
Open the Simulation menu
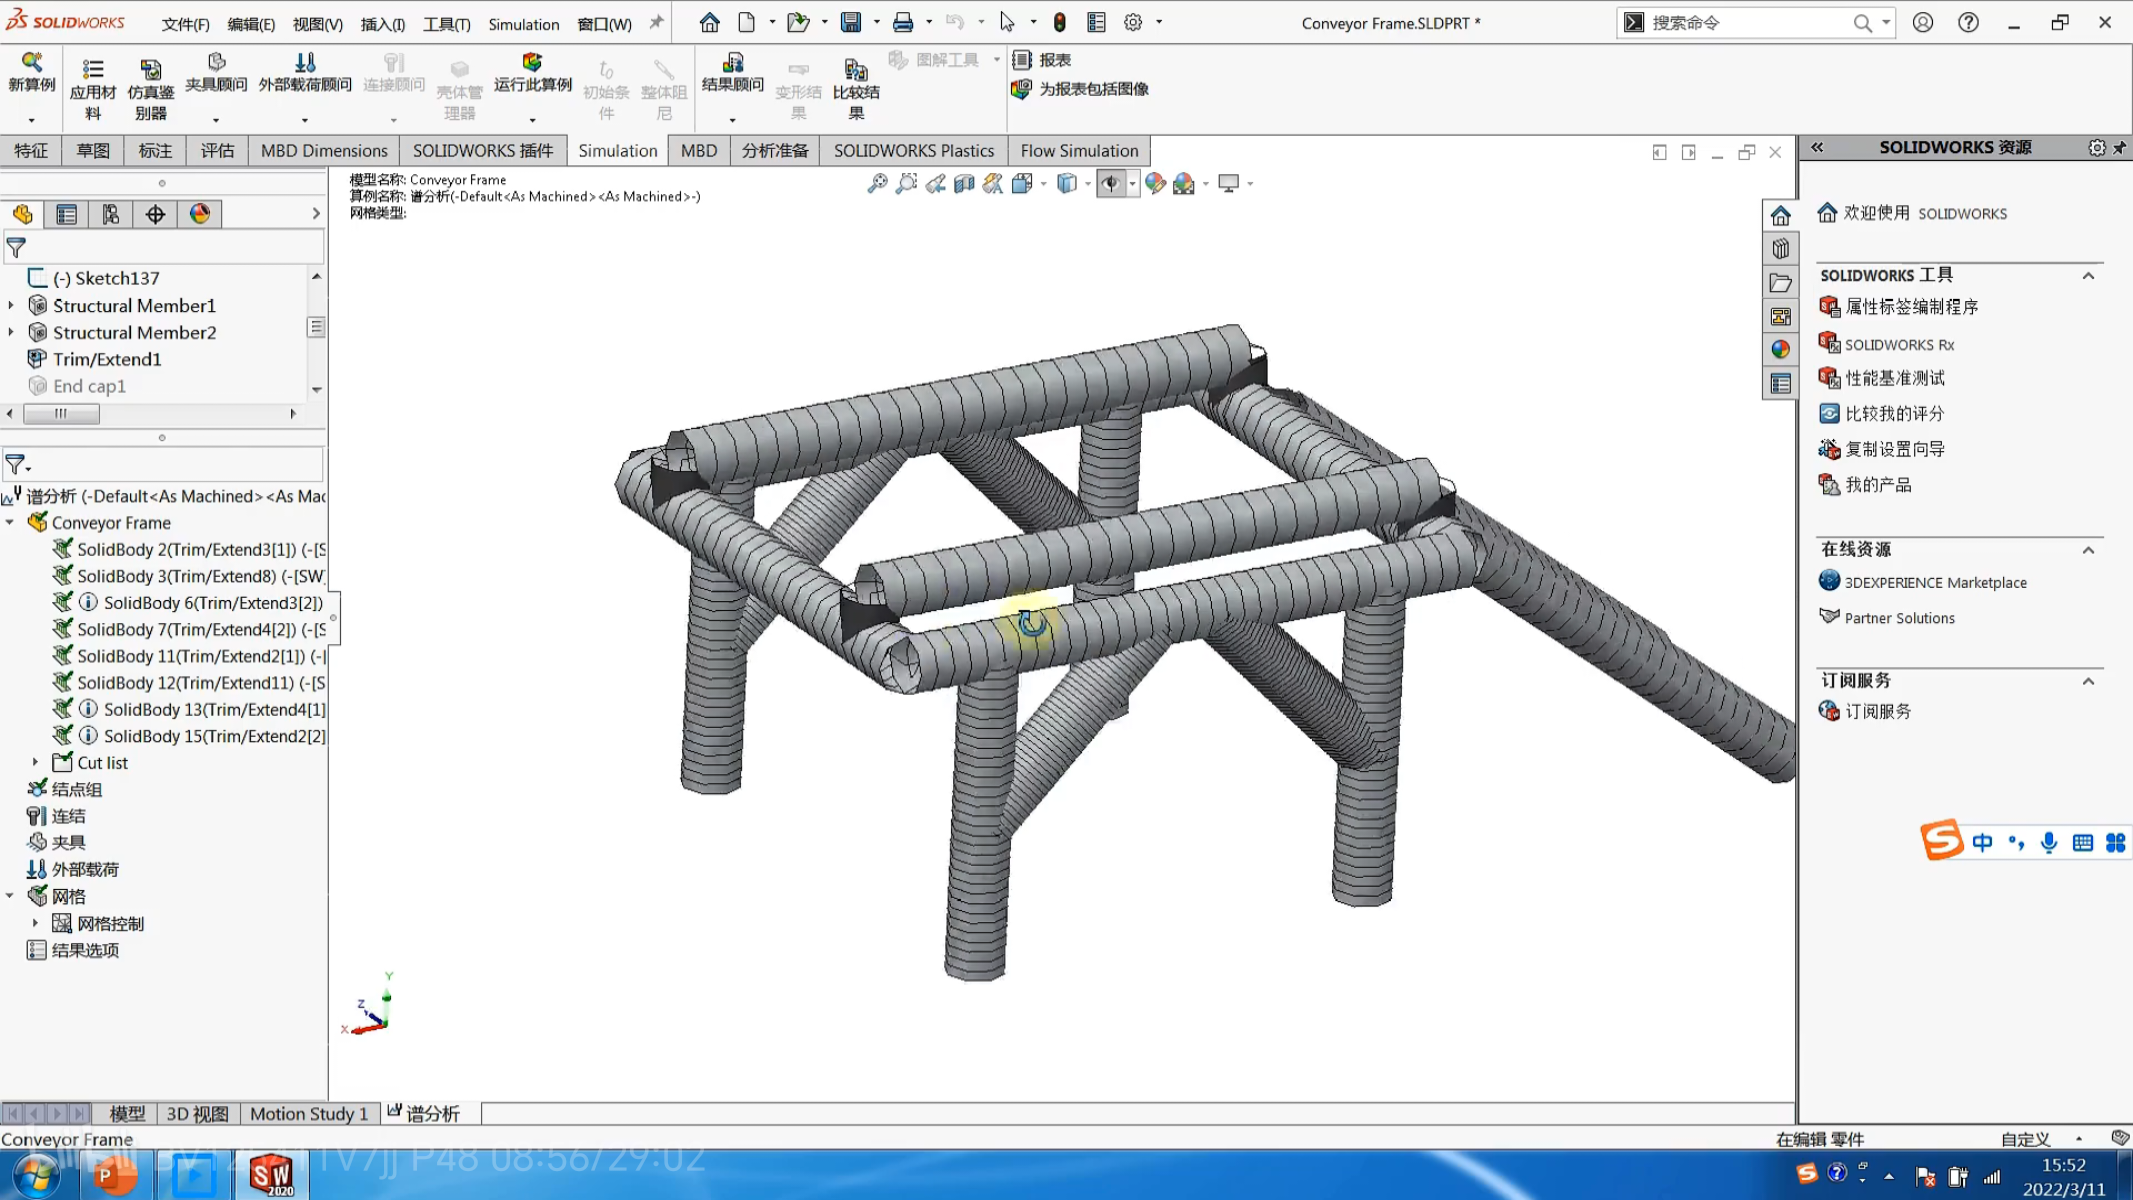(523, 24)
